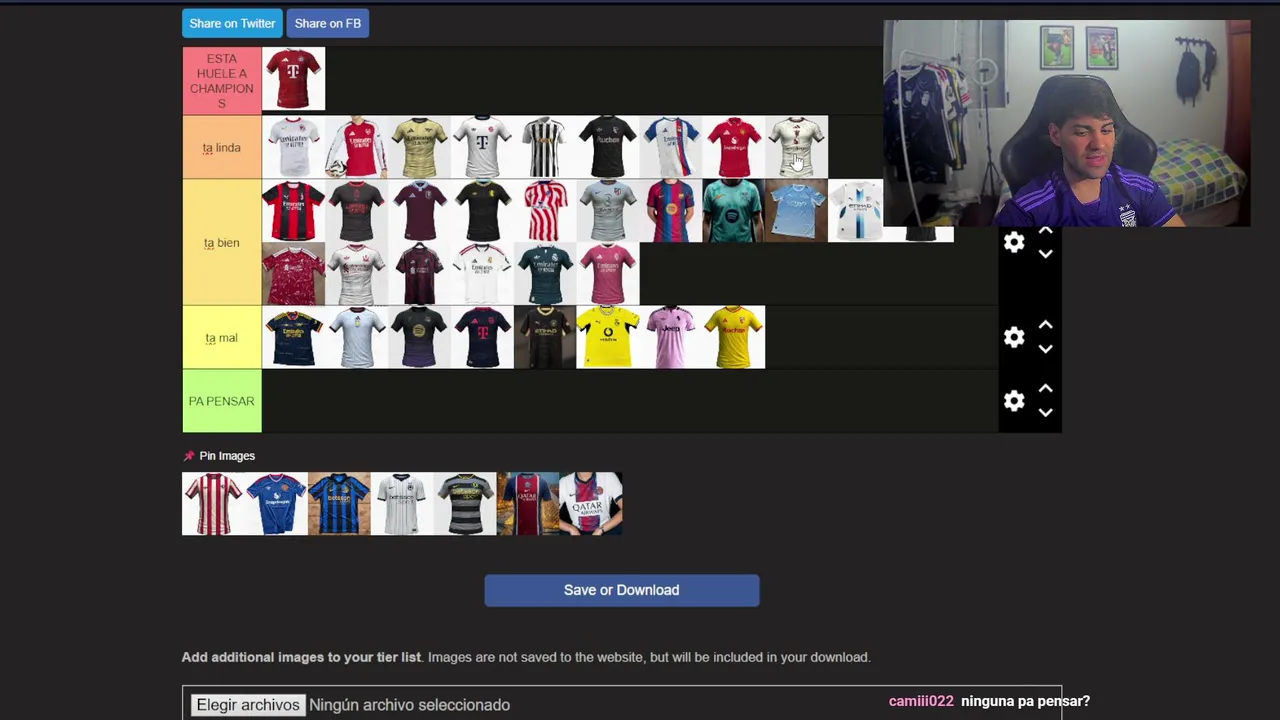Select the maroon jersey with light blue collar
The width and height of the screenshot is (1280, 720).
coord(420,211)
